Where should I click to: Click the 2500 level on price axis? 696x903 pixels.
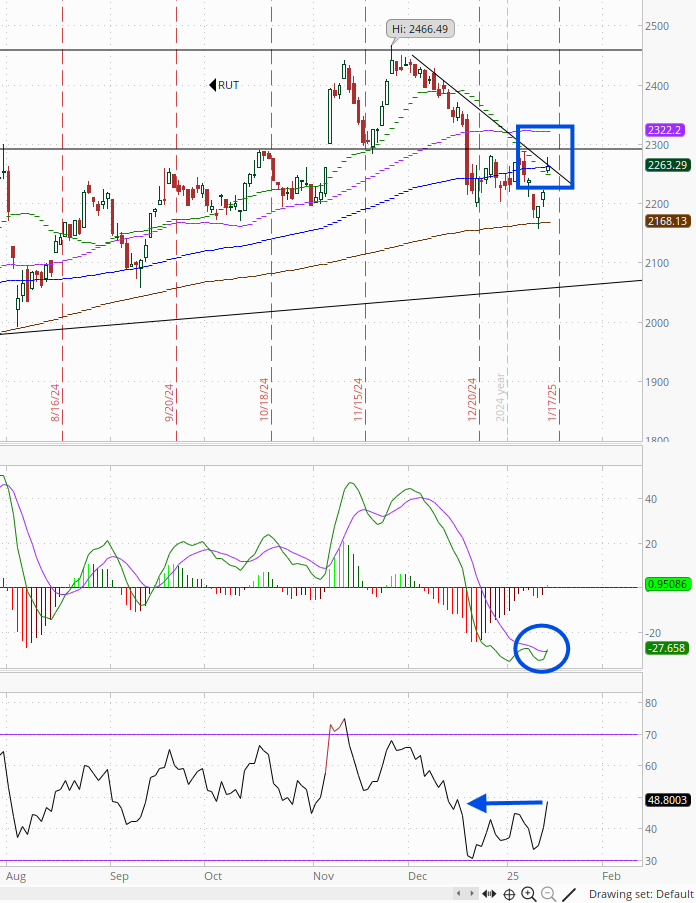point(657,26)
